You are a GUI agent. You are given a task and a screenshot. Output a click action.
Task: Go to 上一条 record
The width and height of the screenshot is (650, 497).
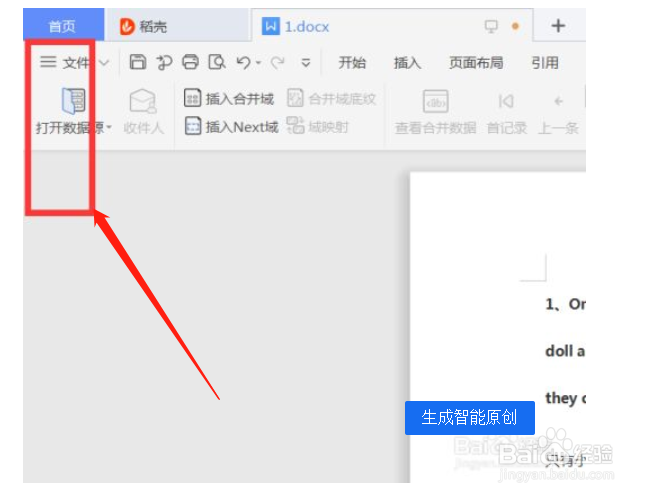click(558, 112)
